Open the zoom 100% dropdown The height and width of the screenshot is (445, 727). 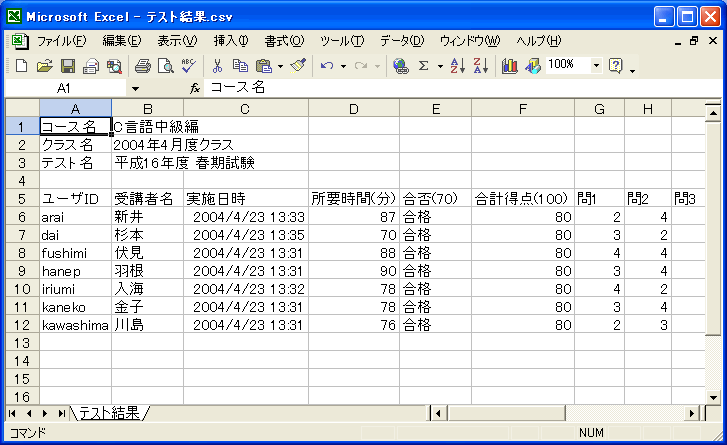[596, 65]
